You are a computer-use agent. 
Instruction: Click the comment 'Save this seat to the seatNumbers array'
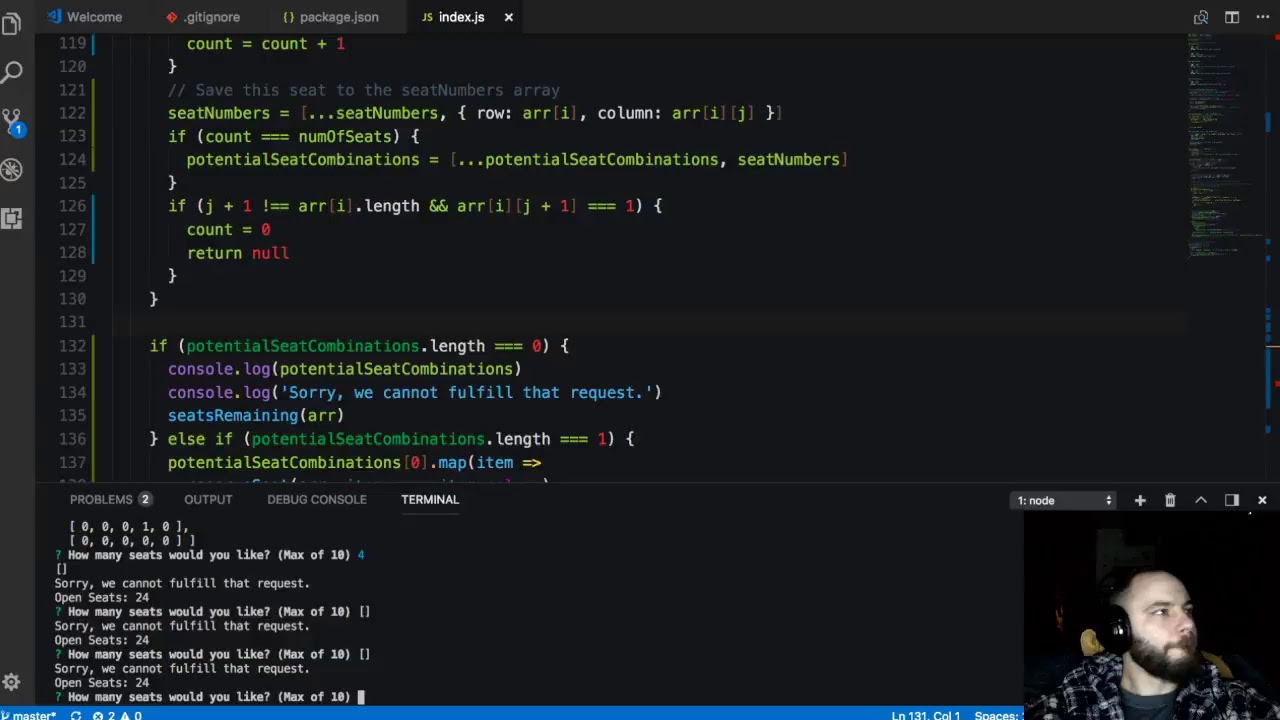coord(377,90)
